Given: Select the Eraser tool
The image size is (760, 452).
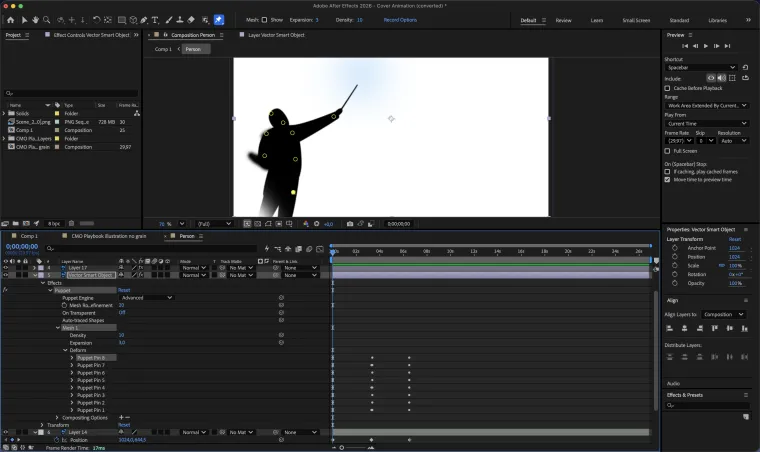Looking at the screenshot, I should 191,20.
